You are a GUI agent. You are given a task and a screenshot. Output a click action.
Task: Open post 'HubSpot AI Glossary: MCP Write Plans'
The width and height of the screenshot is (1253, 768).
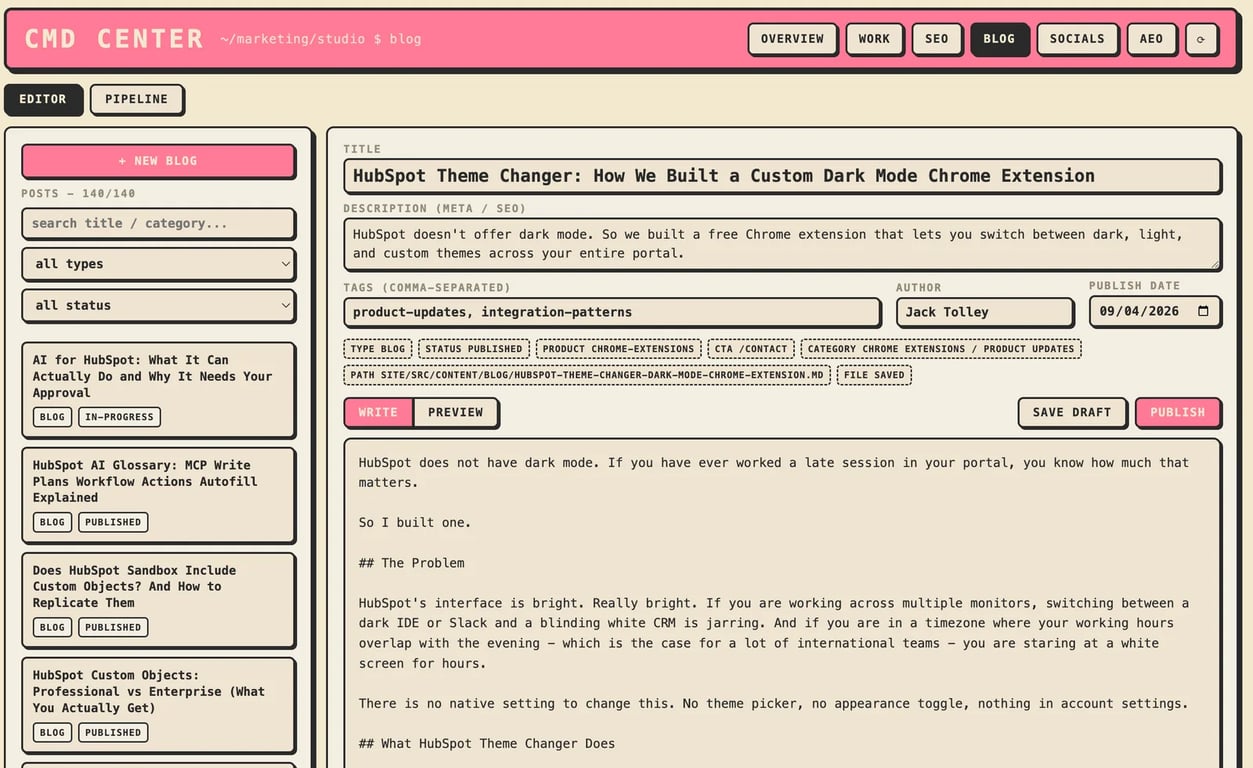(158, 495)
